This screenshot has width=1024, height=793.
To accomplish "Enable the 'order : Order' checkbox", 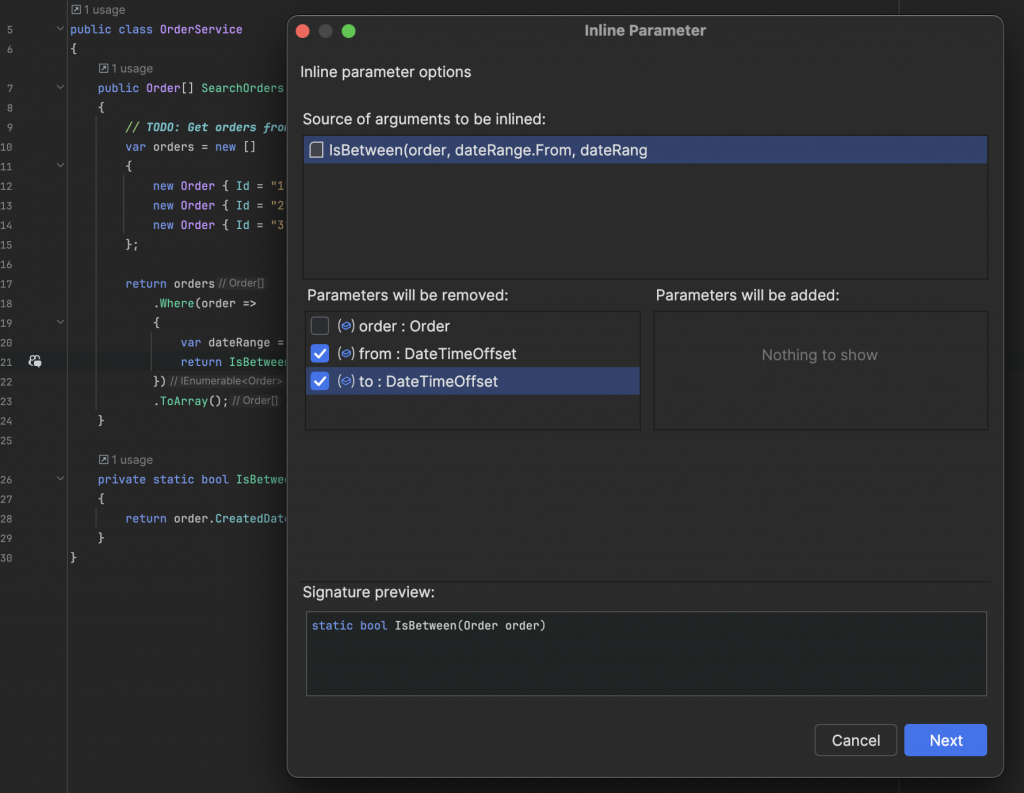I will (x=319, y=326).
